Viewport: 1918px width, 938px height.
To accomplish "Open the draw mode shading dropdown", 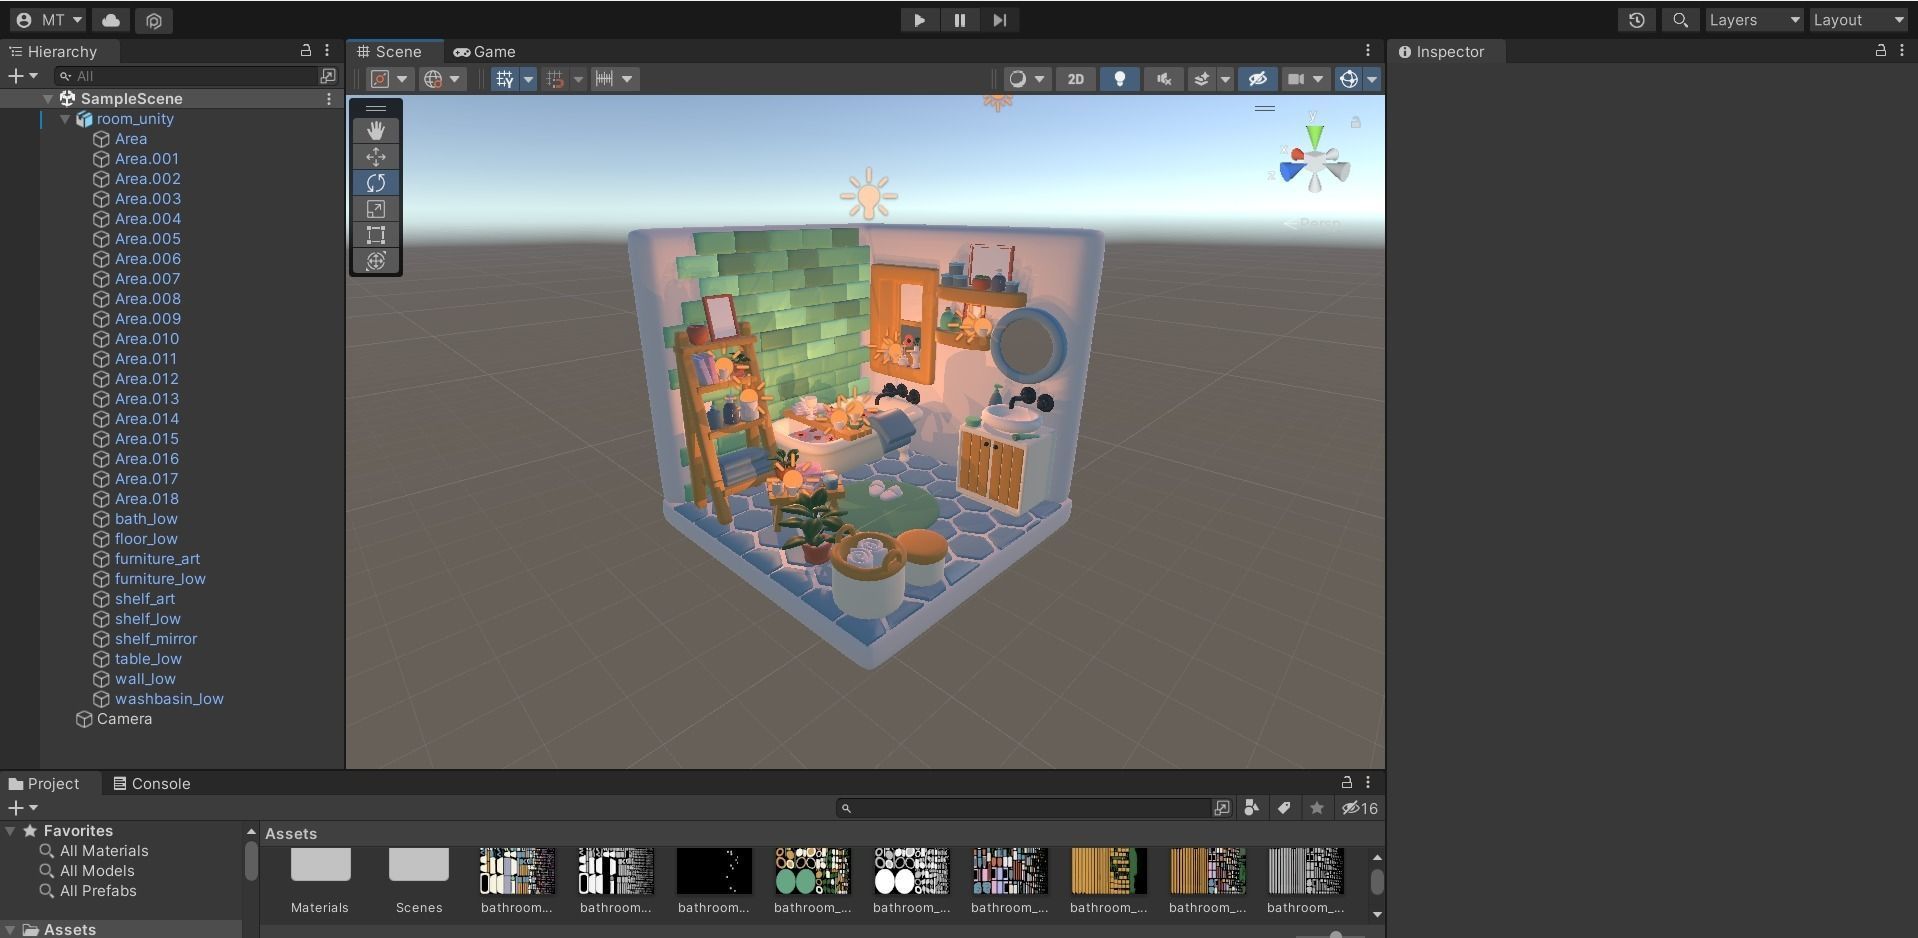I will tap(1027, 79).
